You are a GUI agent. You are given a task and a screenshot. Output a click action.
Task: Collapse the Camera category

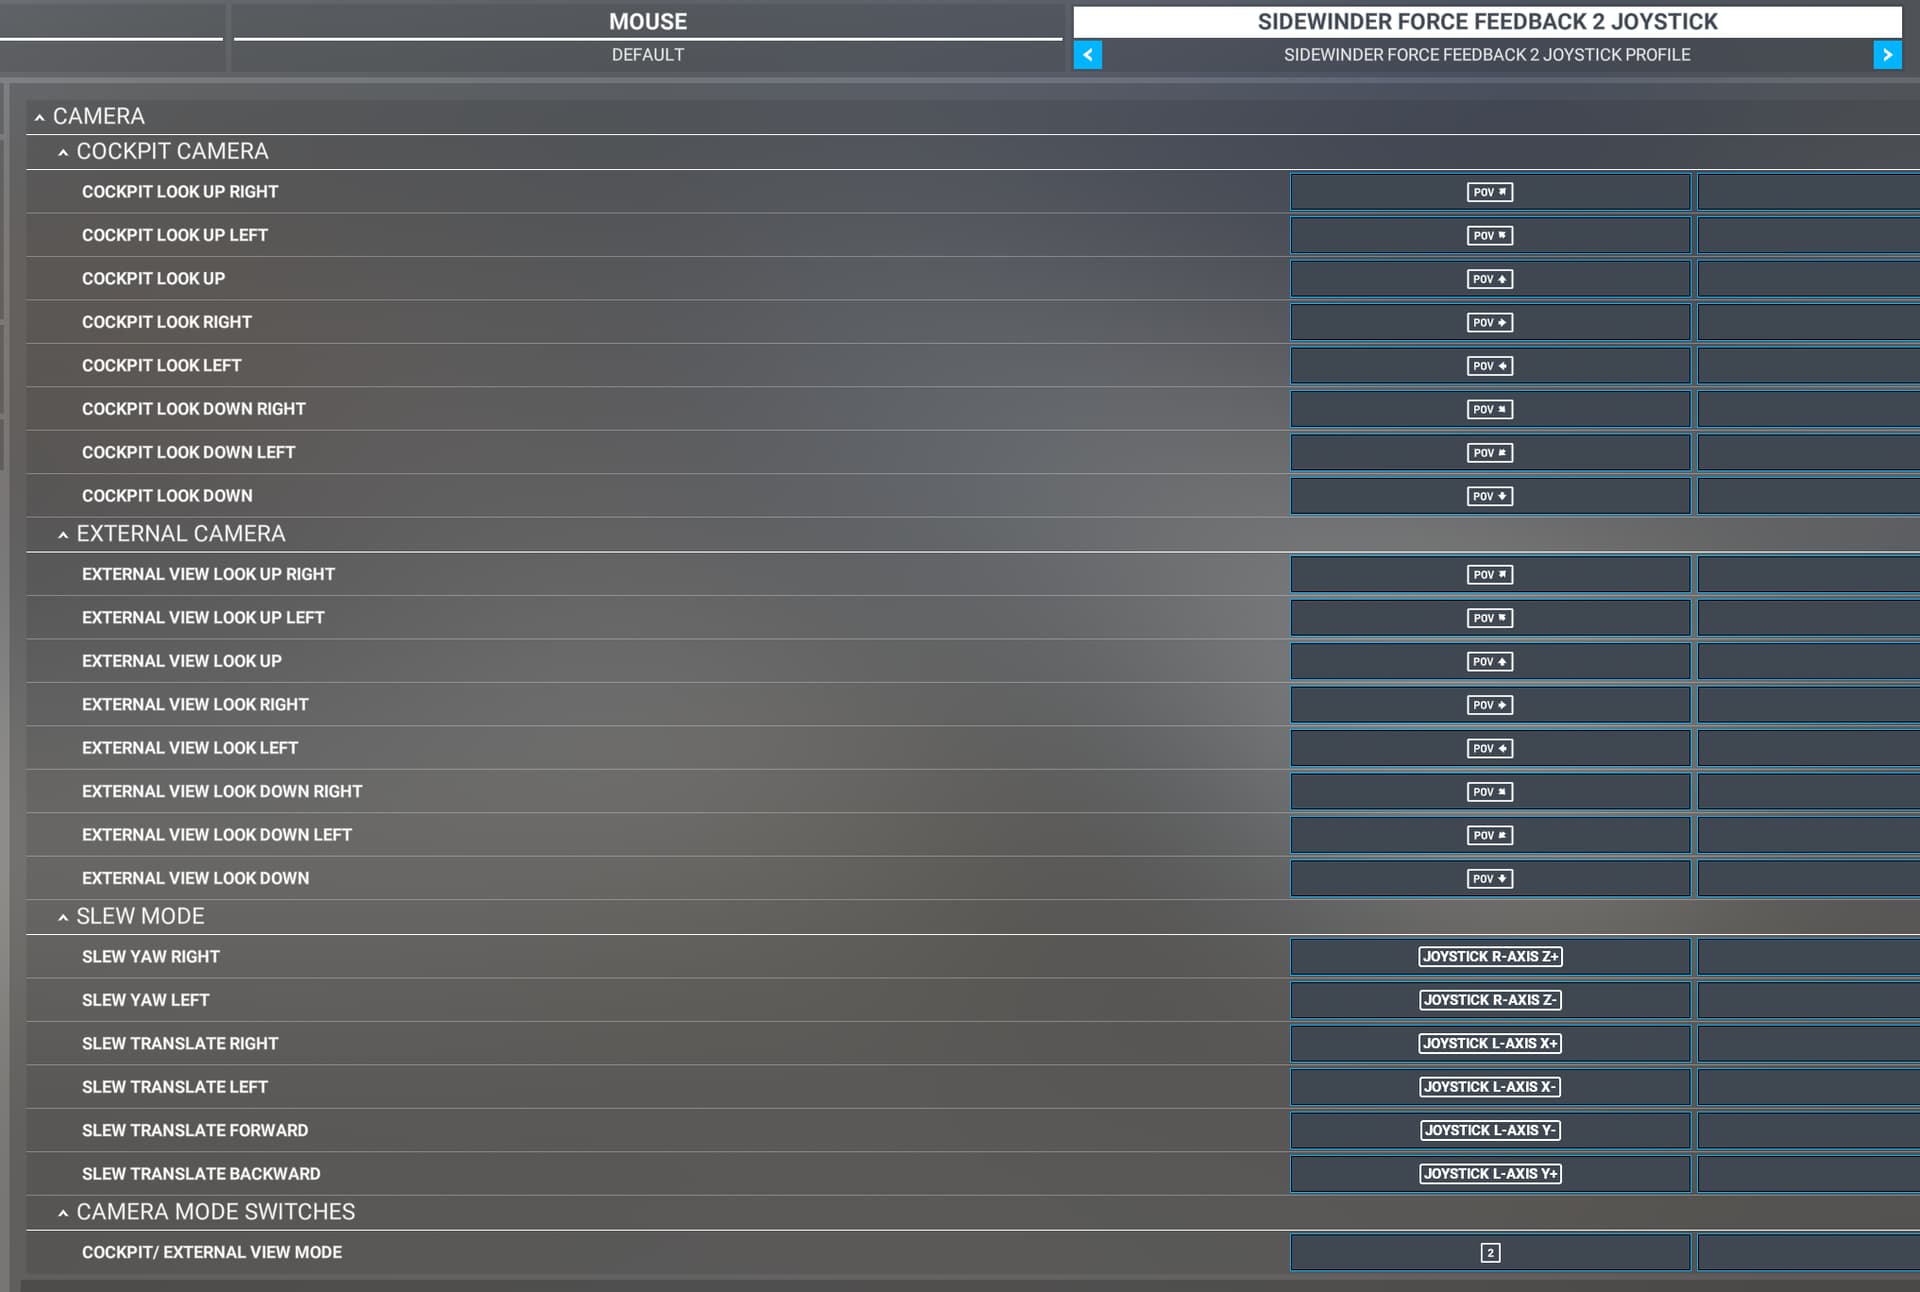tap(39, 117)
